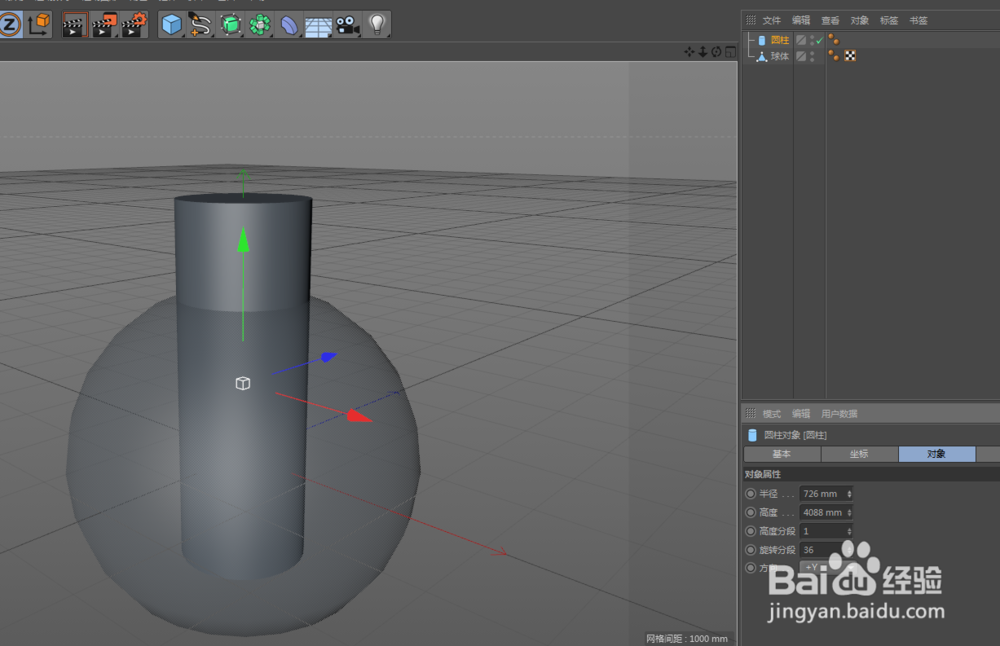Toggle top visibility dot of 圆柱 object
This screenshot has height=646, width=1000.
(x=811, y=36)
